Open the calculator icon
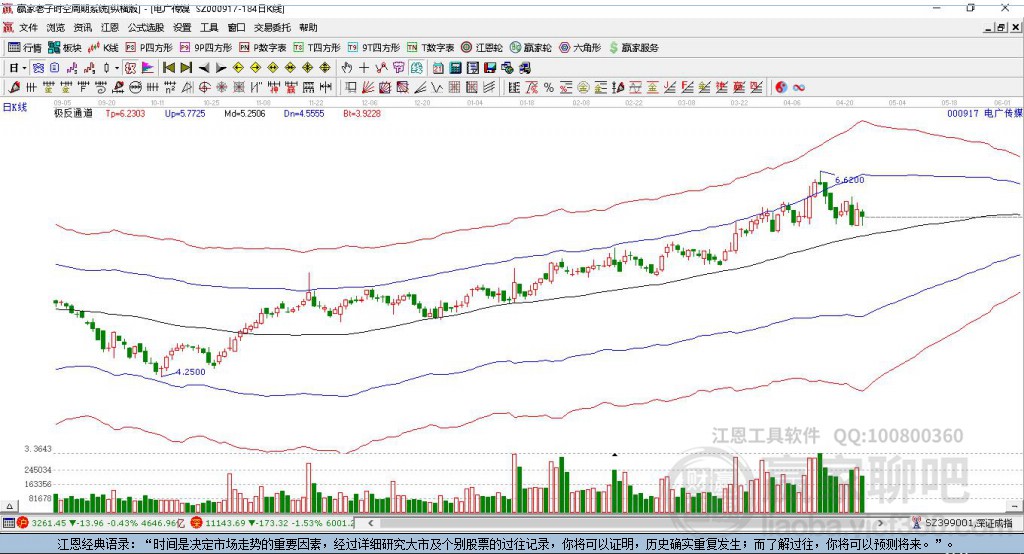This screenshot has height=554, width=1024. click(x=455, y=68)
